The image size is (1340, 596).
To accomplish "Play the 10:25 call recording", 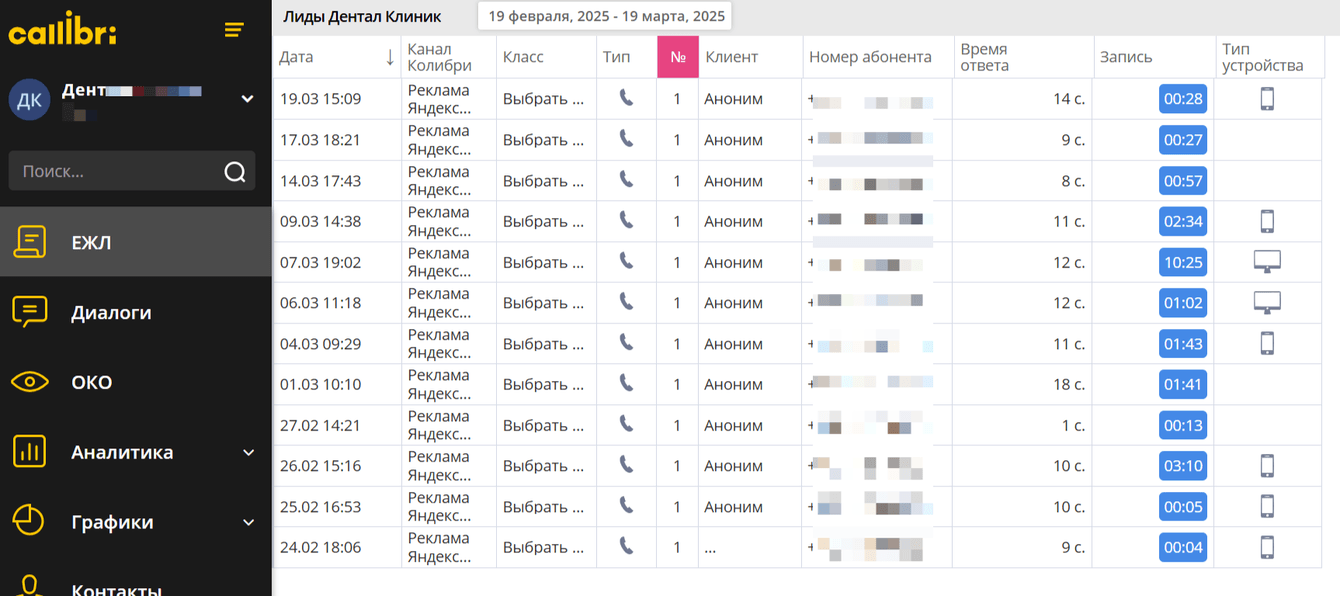I will pos(1182,262).
